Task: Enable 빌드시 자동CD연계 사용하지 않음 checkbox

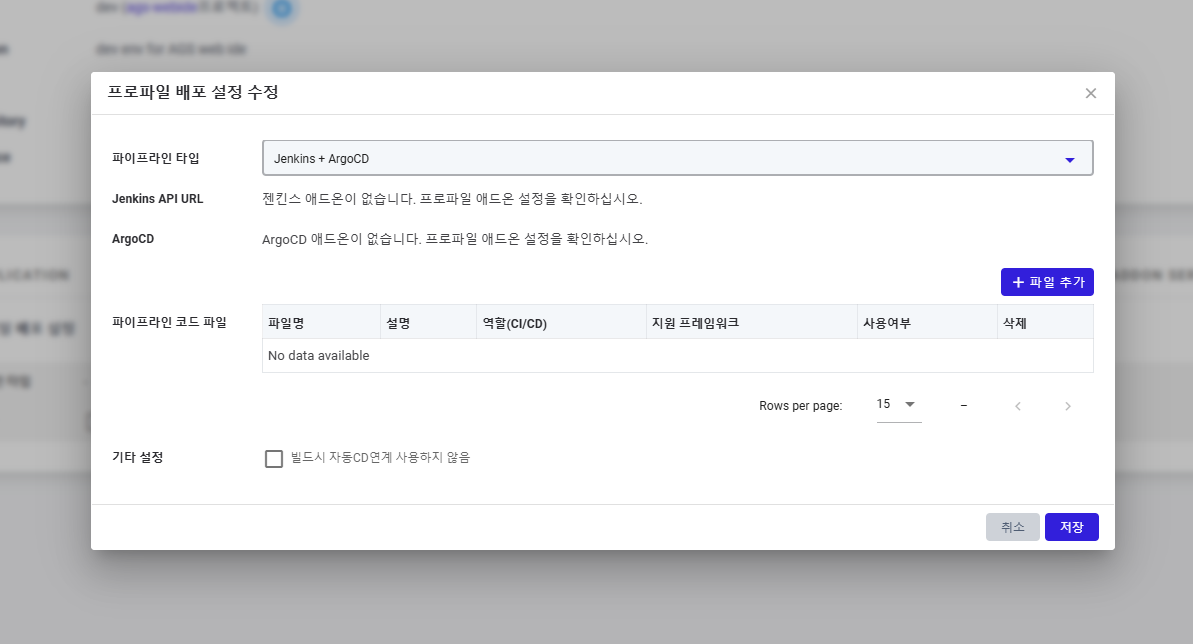Action: pyautogui.click(x=274, y=458)
